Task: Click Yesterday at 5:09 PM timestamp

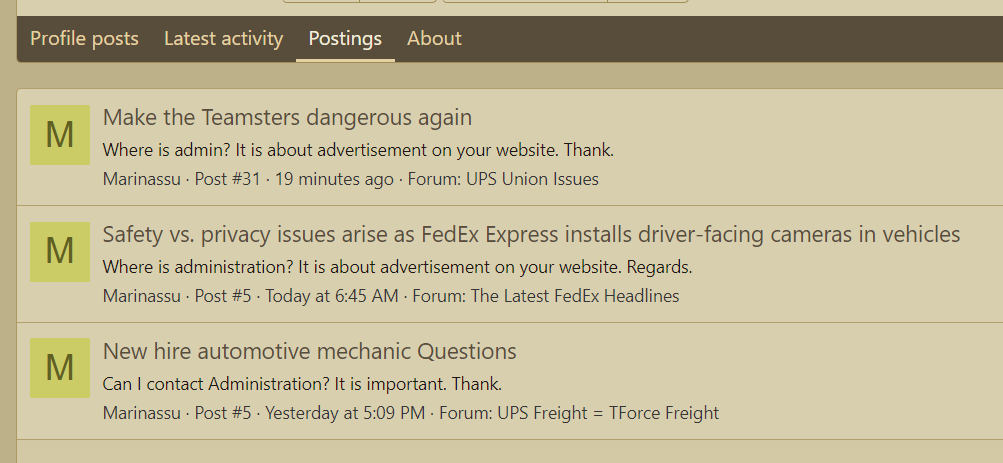Action: 345,413
